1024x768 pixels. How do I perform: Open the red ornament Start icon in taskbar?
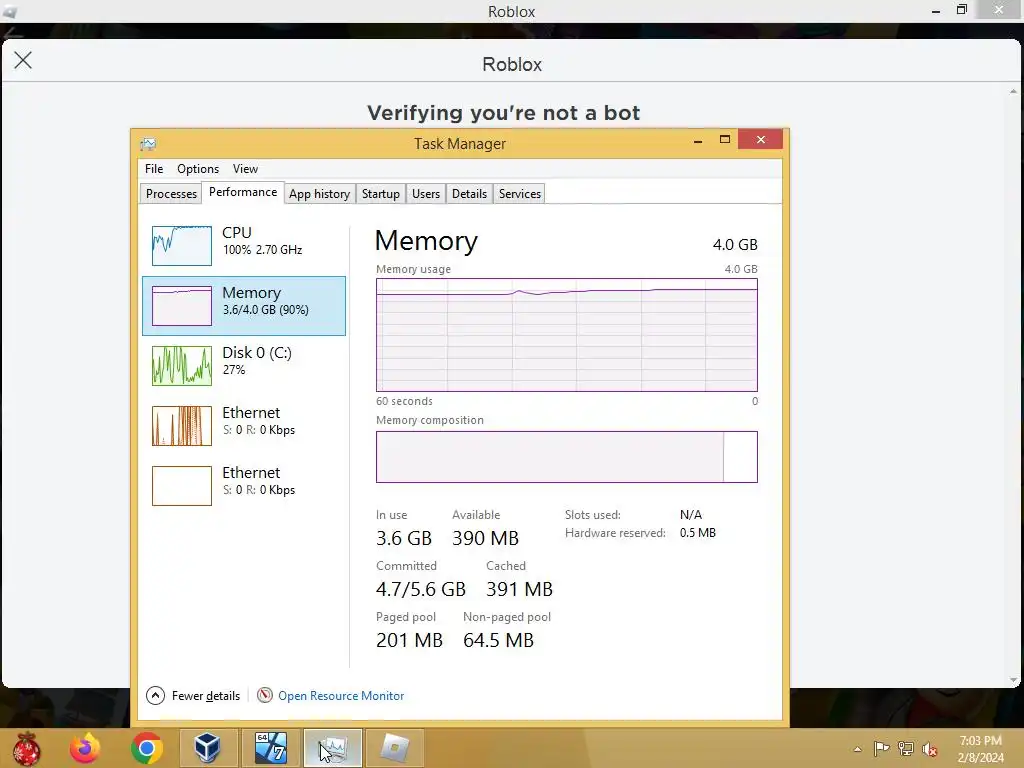coord(26,748)
